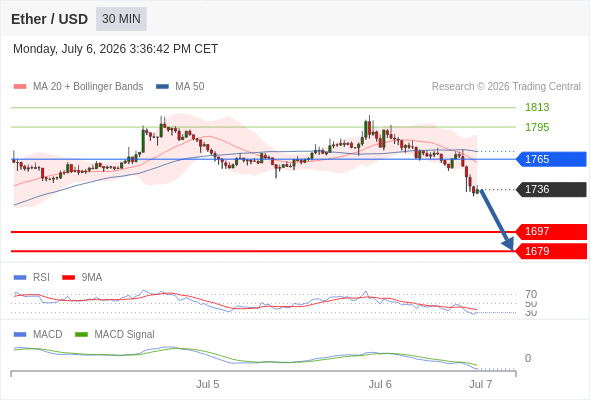Click the MA 50 legend swatch
The height and width of the screenshot is (400, 590).
(162, 87)
